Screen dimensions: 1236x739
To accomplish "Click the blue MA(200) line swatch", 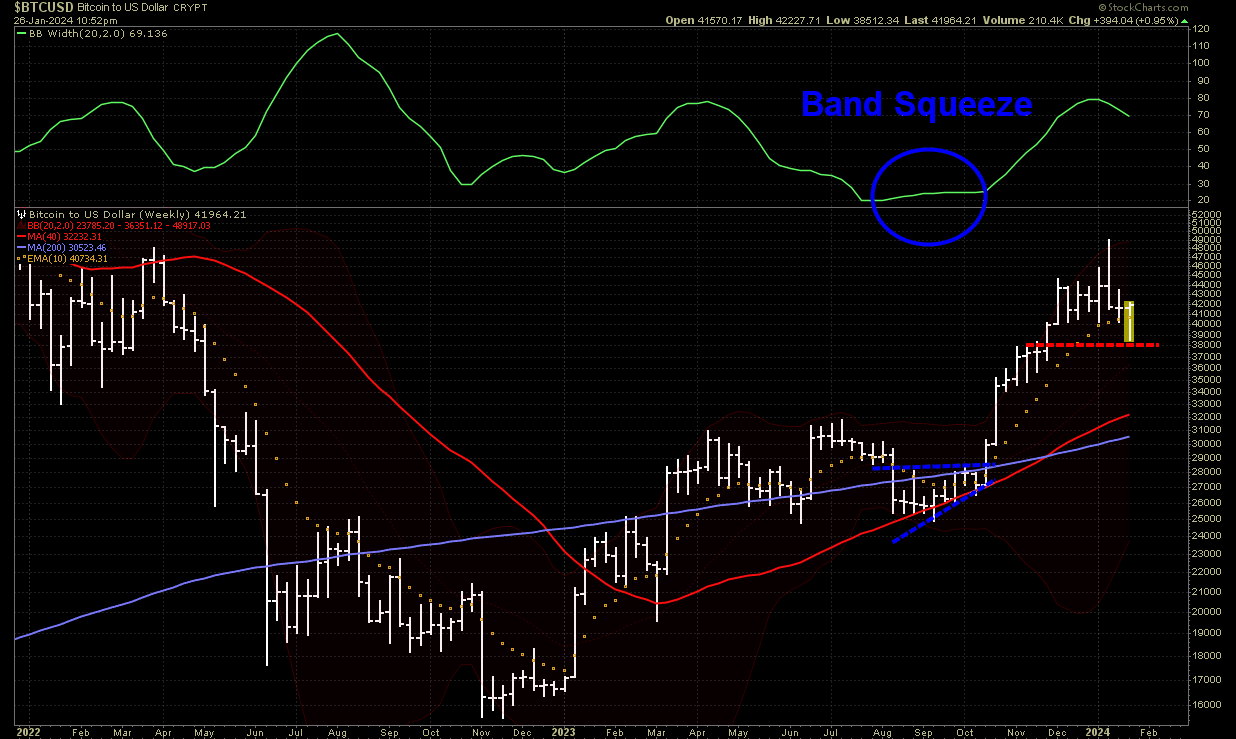I will click(22, 247).
